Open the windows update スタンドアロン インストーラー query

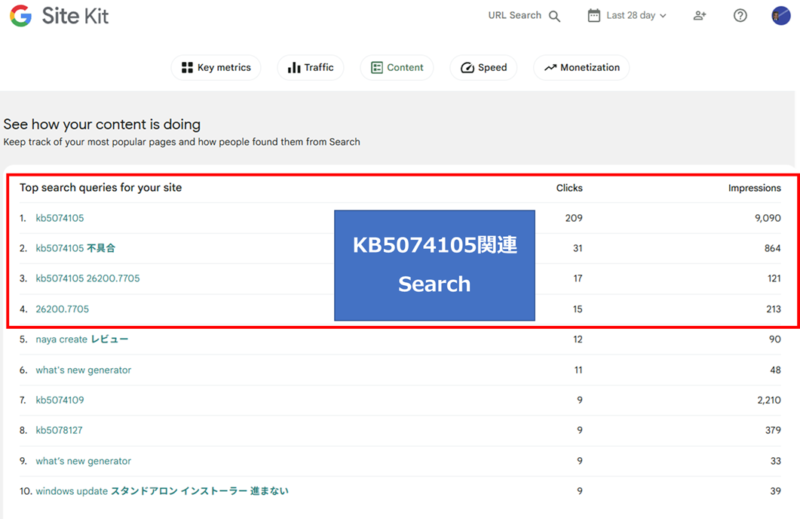click(162, 491)
